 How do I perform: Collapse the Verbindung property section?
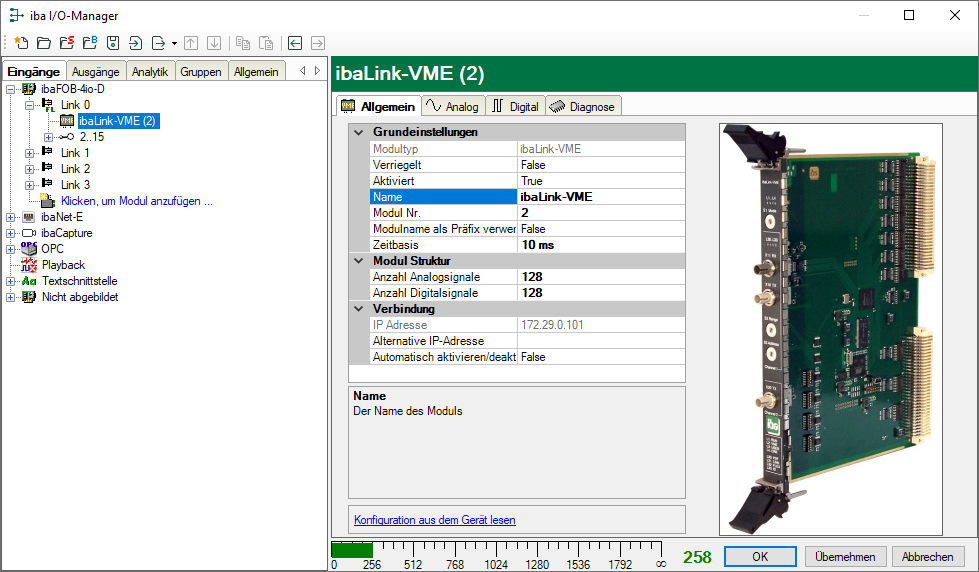[x=358, y=309]
